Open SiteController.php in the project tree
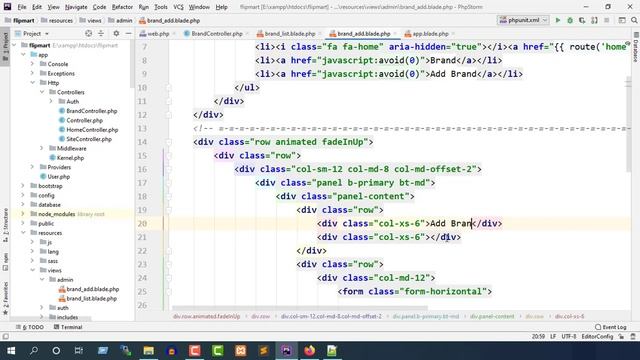 (85, 139)
